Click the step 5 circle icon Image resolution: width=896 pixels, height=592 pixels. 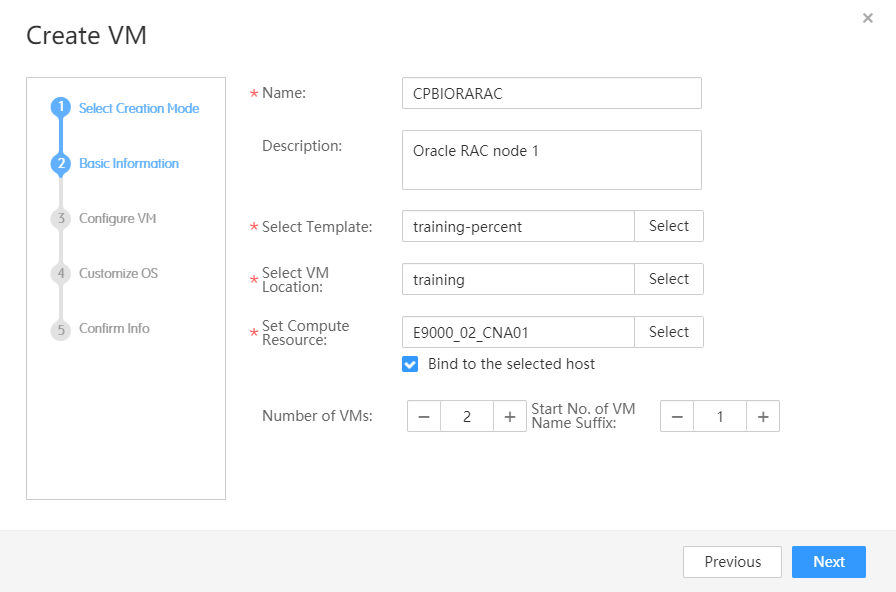[x=61, y=329]
